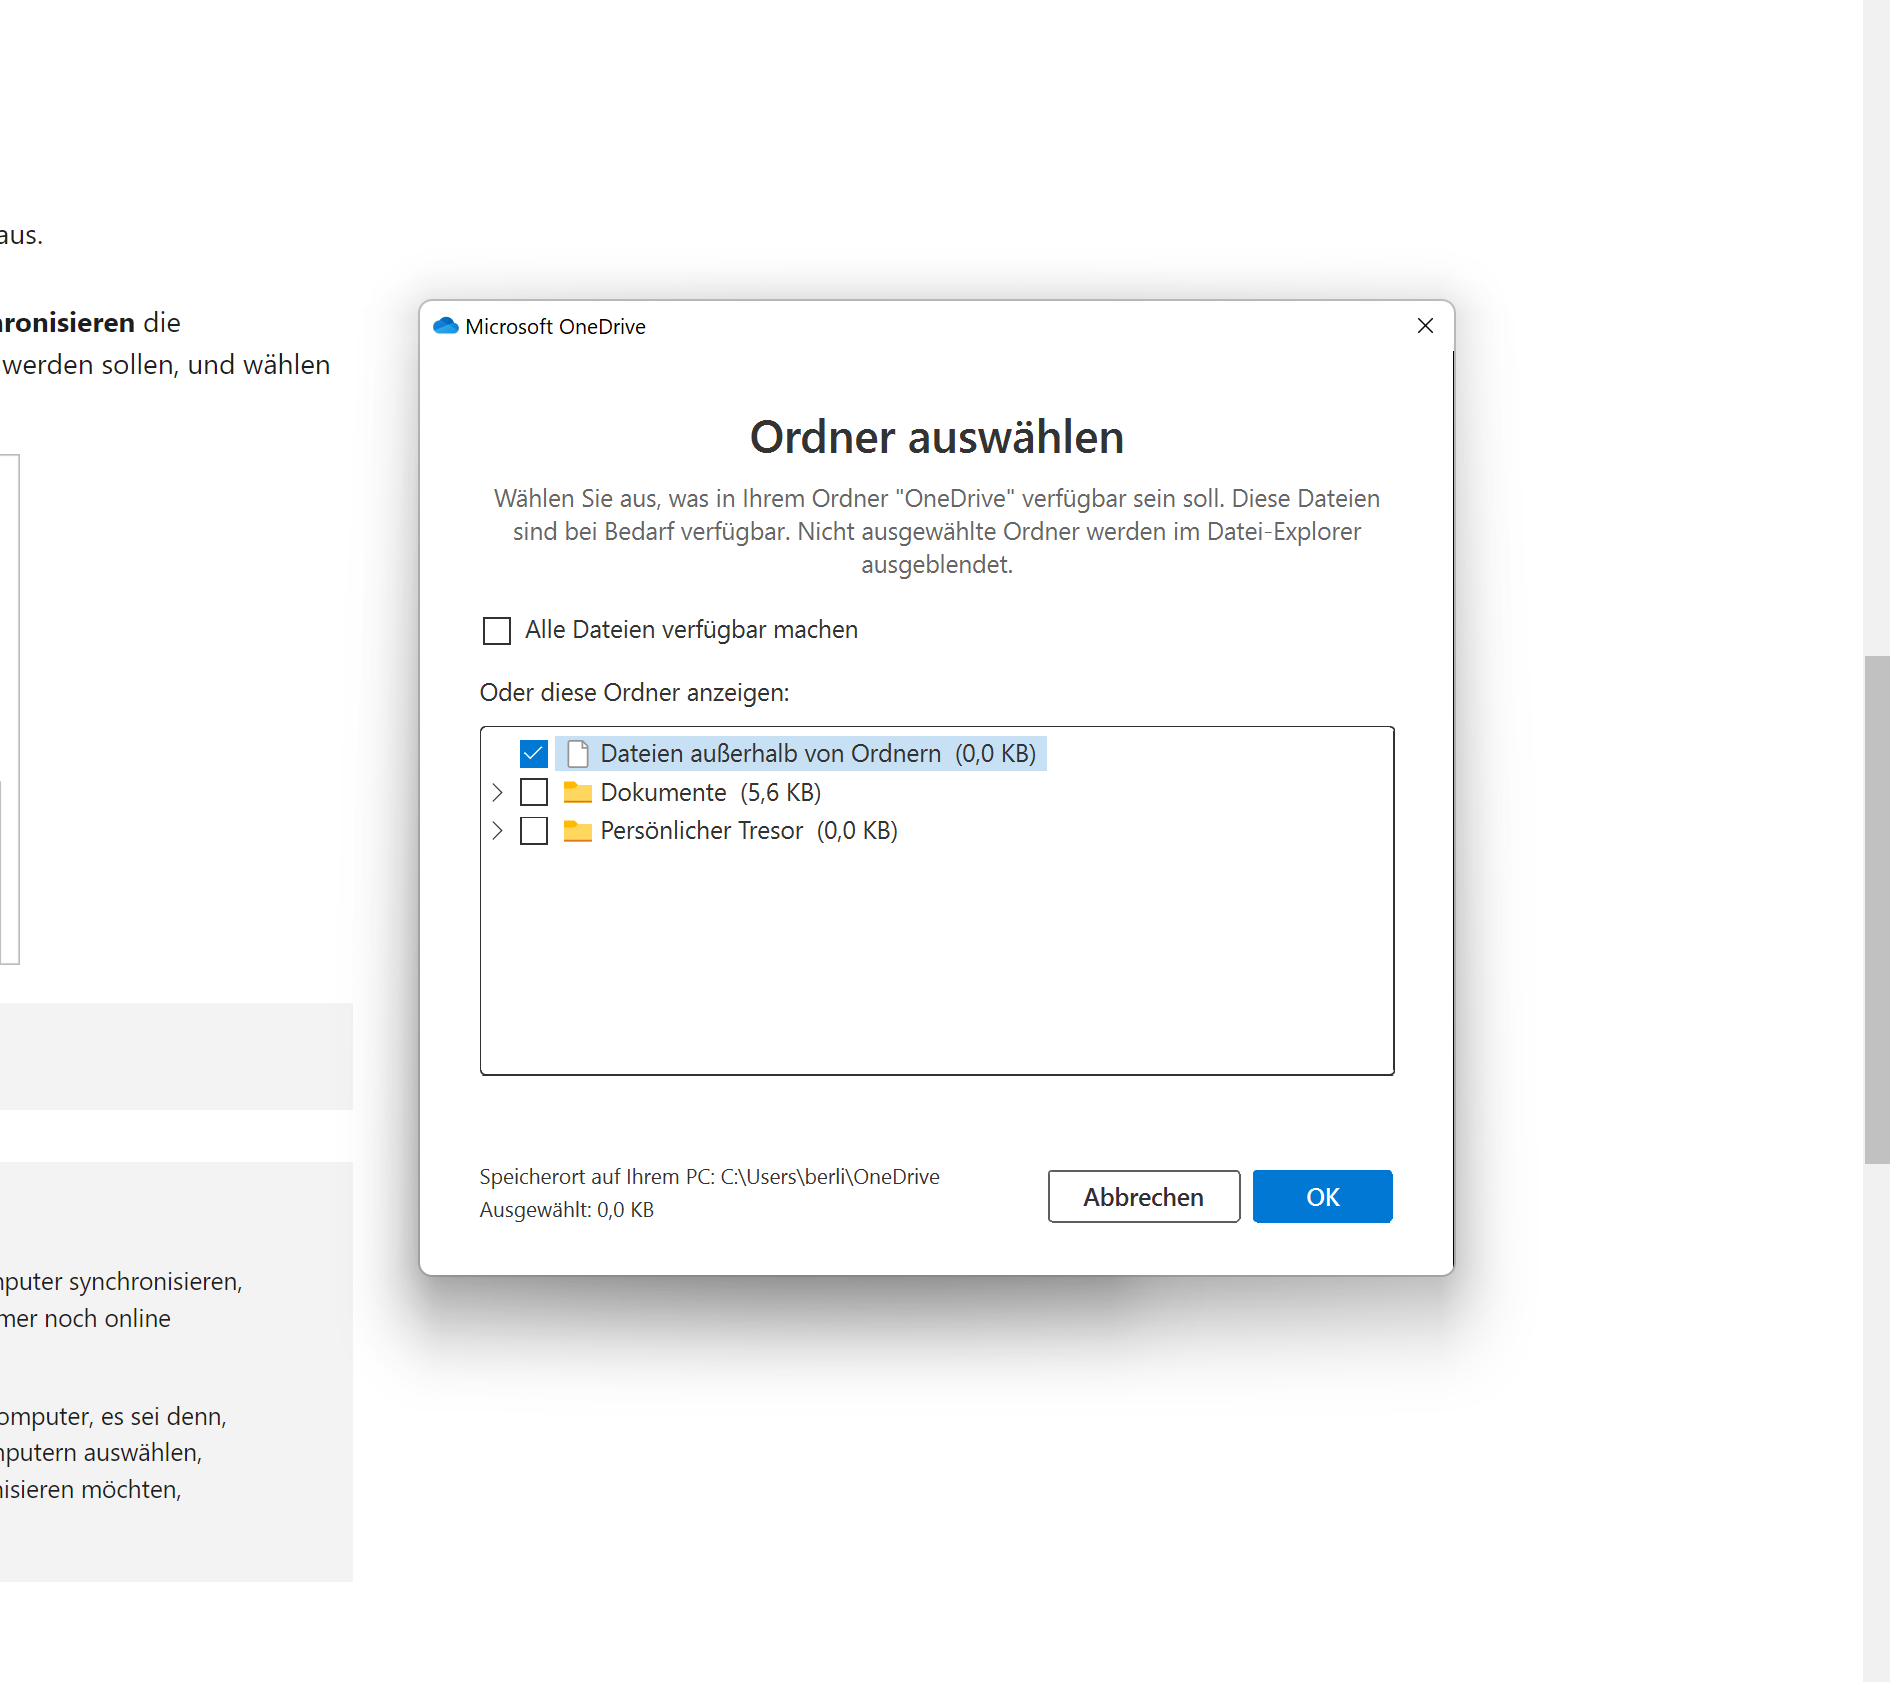Image resolution: width=1890 pixels, height=1682 pixels.
Task: Click the folder icon for Persönlicher Tresor
Action: click(x=578, y=830)
